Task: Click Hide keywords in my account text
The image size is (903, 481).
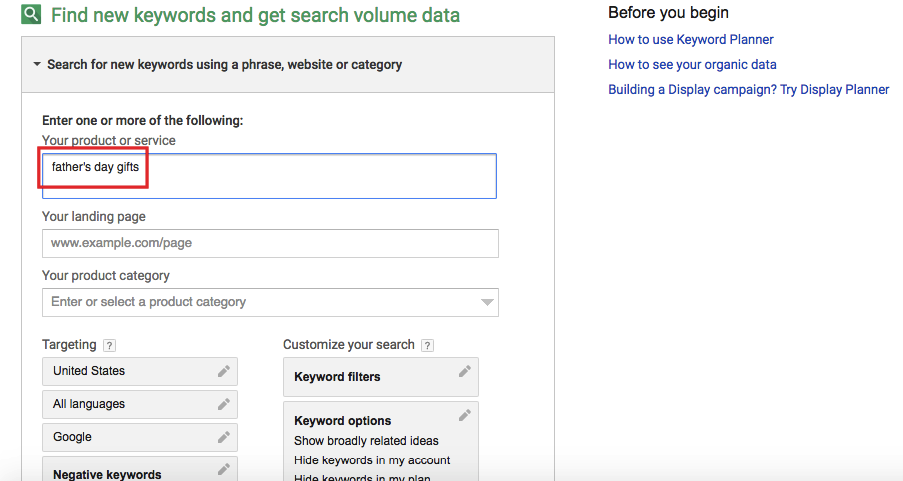Action: click(372, 460)
